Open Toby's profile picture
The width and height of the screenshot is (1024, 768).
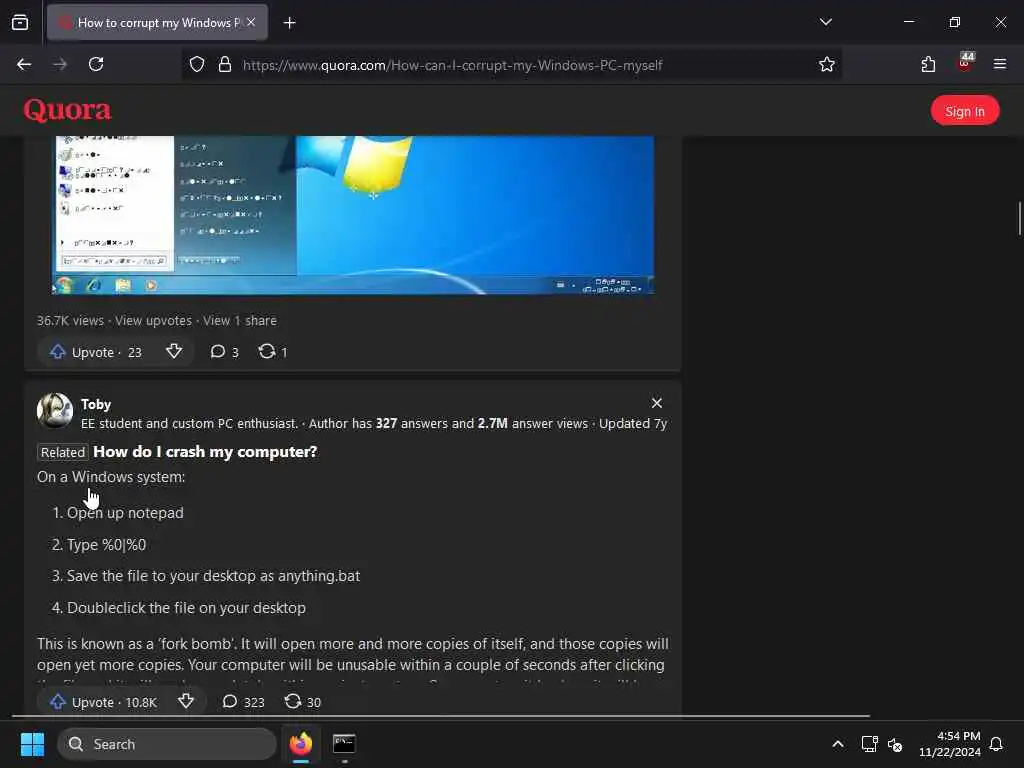[55, 411]
